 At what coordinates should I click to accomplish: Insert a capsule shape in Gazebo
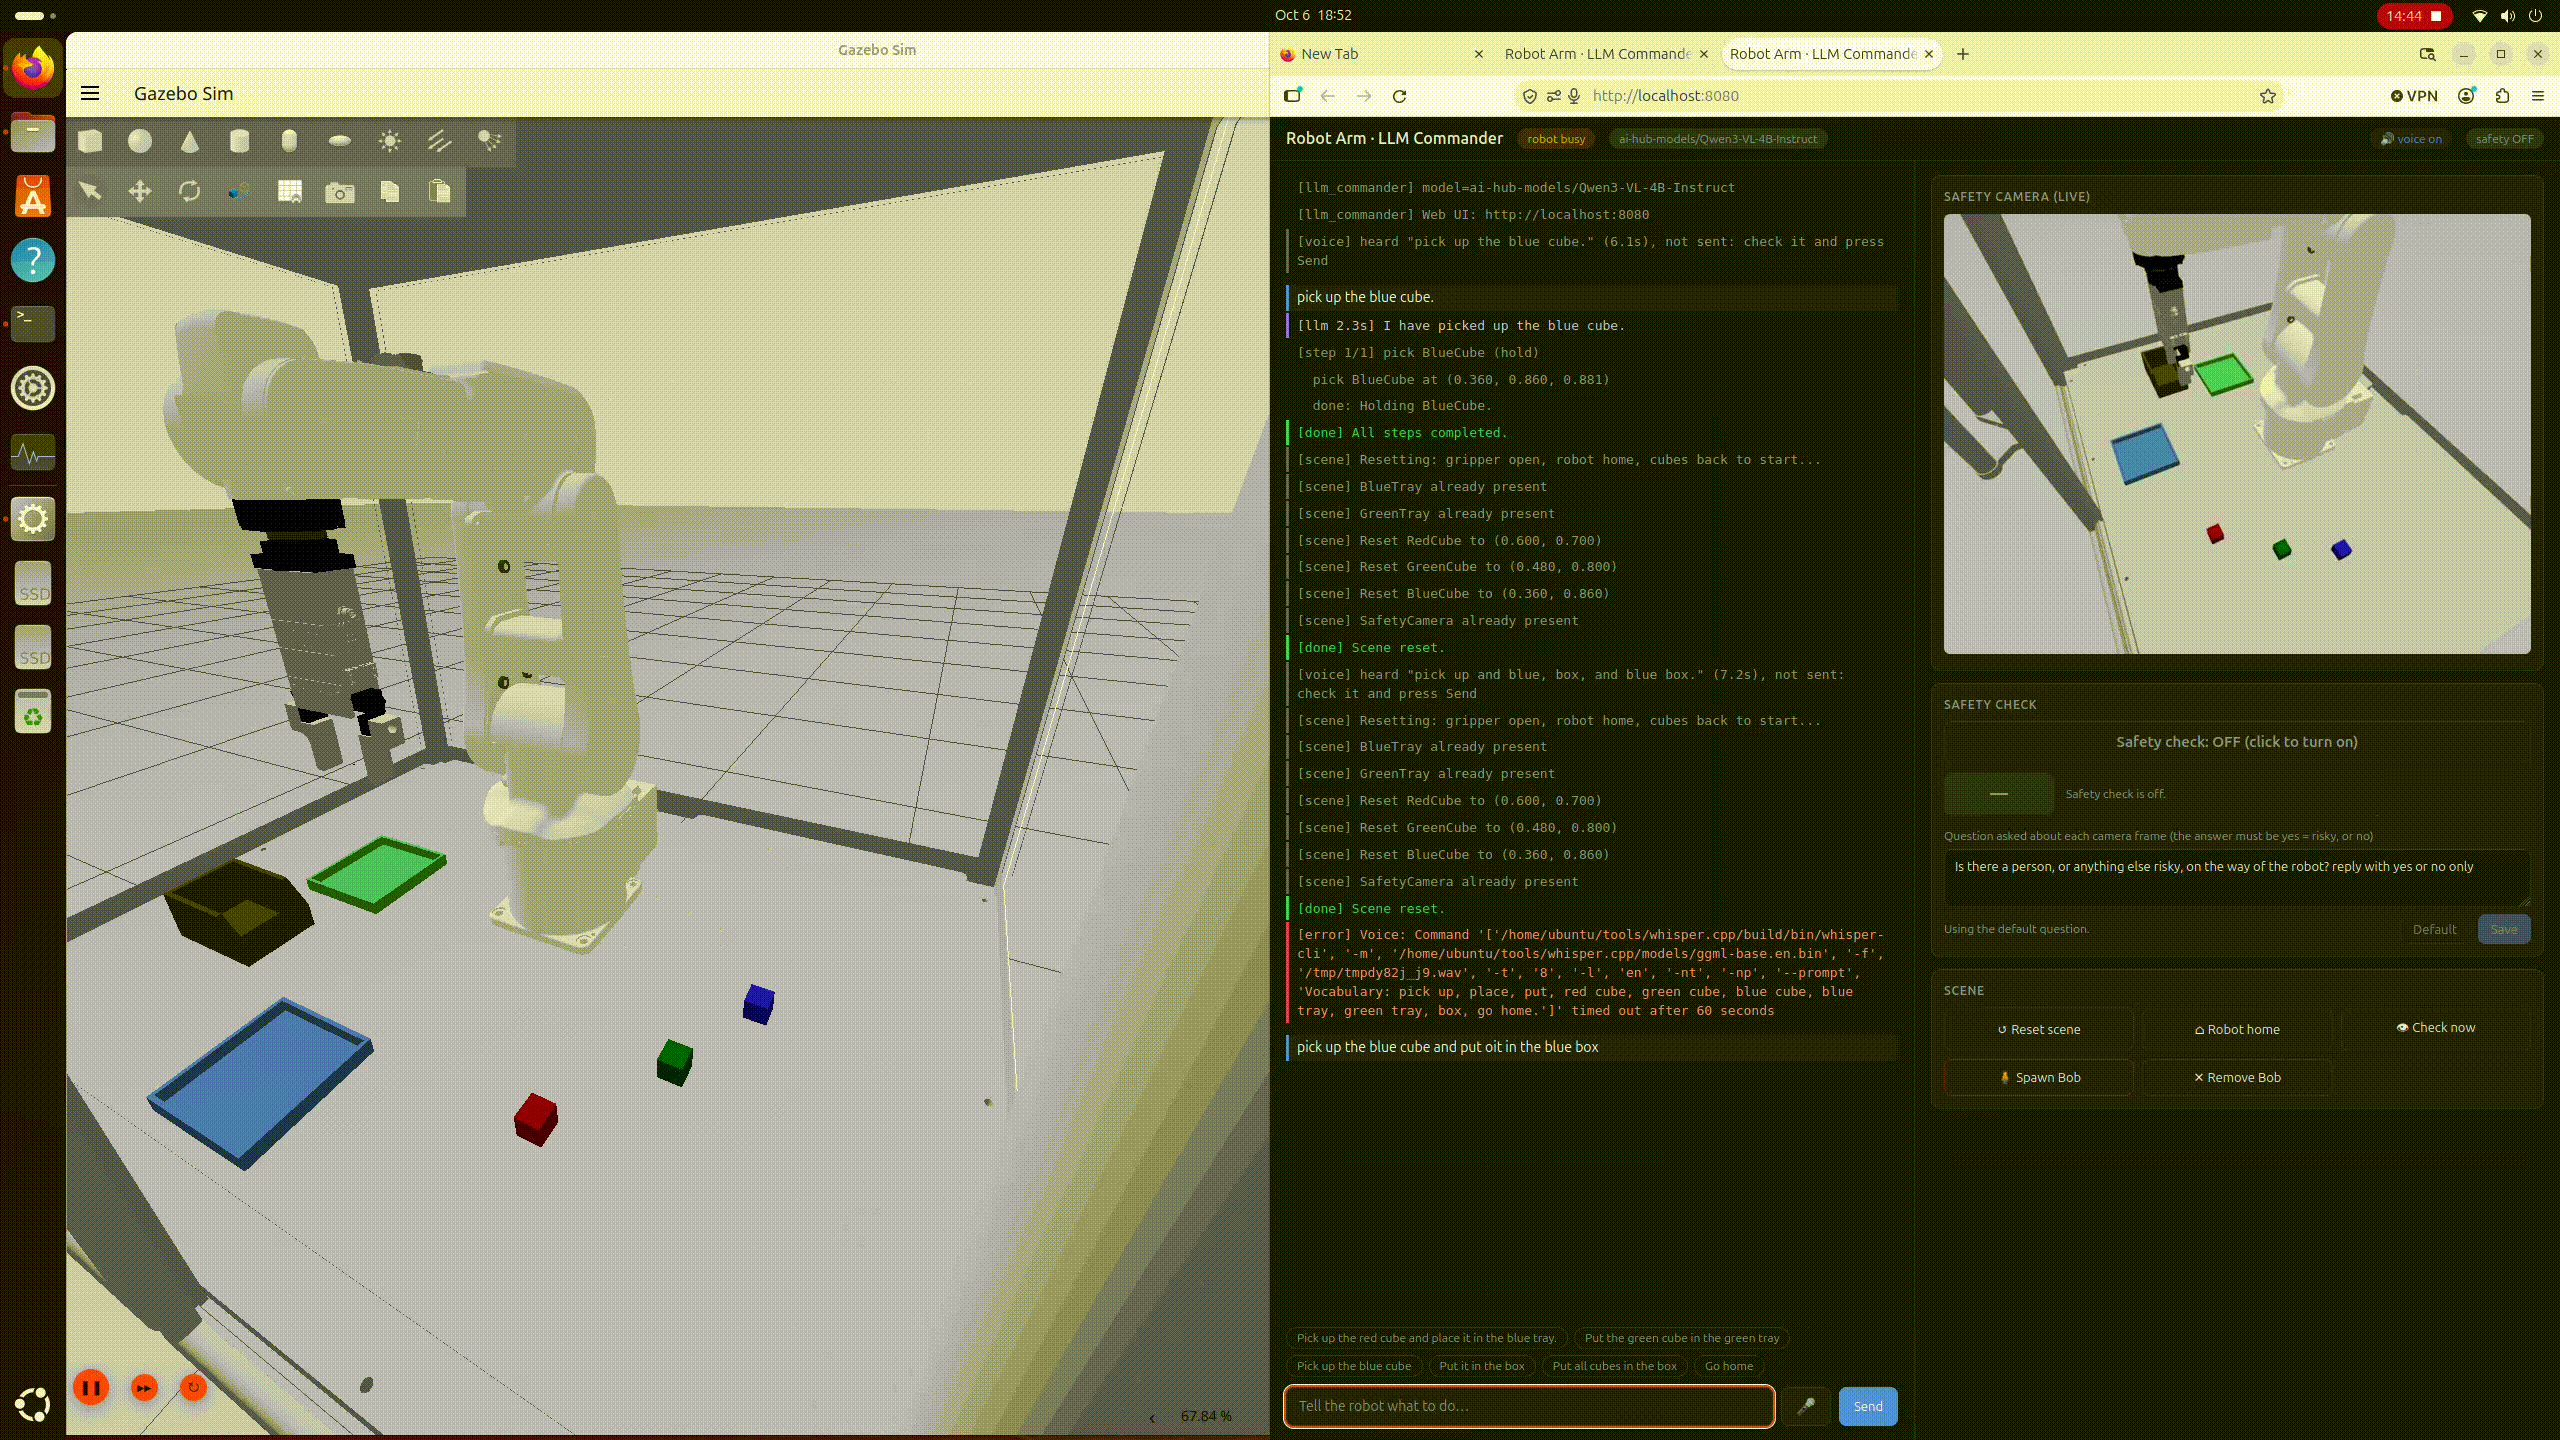[289, 141]
